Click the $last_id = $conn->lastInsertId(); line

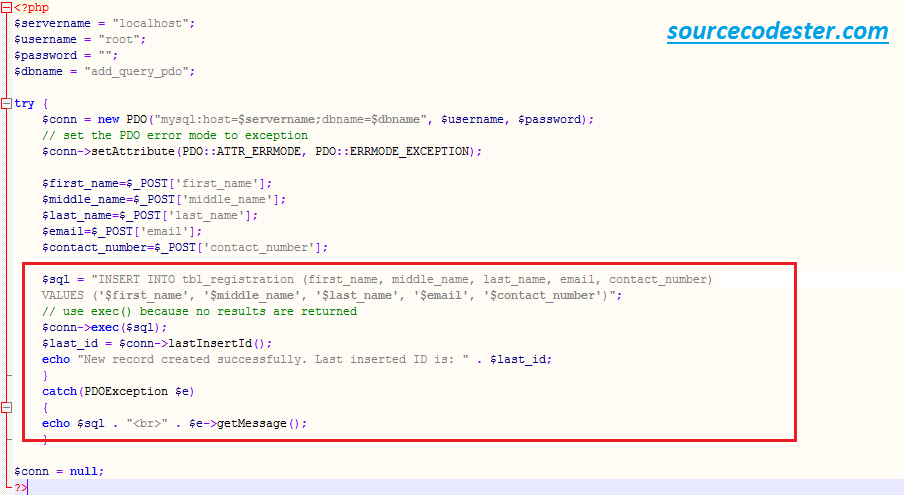(157, 343)
